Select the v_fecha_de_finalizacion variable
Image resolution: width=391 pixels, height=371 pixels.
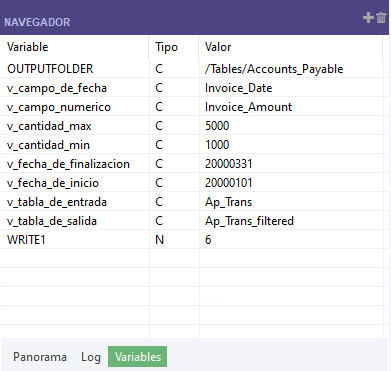tap(68, 164)
